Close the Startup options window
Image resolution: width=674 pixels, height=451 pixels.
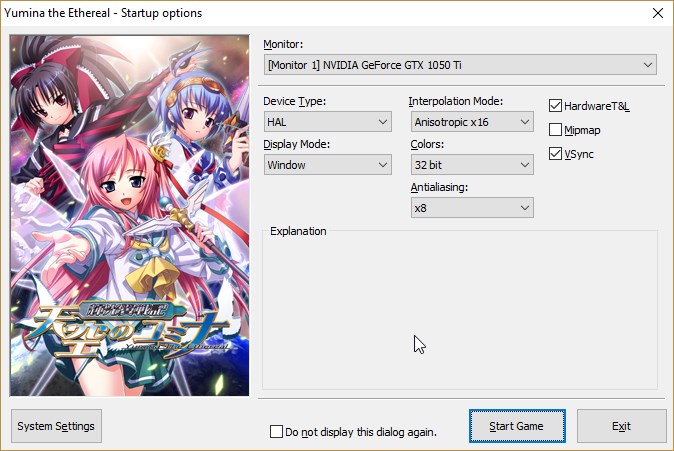pyautogui.click(x=658, y=13)
